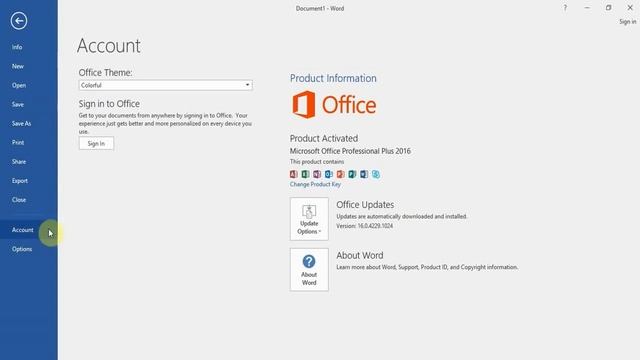The image size is (640, 360).
Task: Click the Product Activated heading
Action: click(x=324, y=138)
